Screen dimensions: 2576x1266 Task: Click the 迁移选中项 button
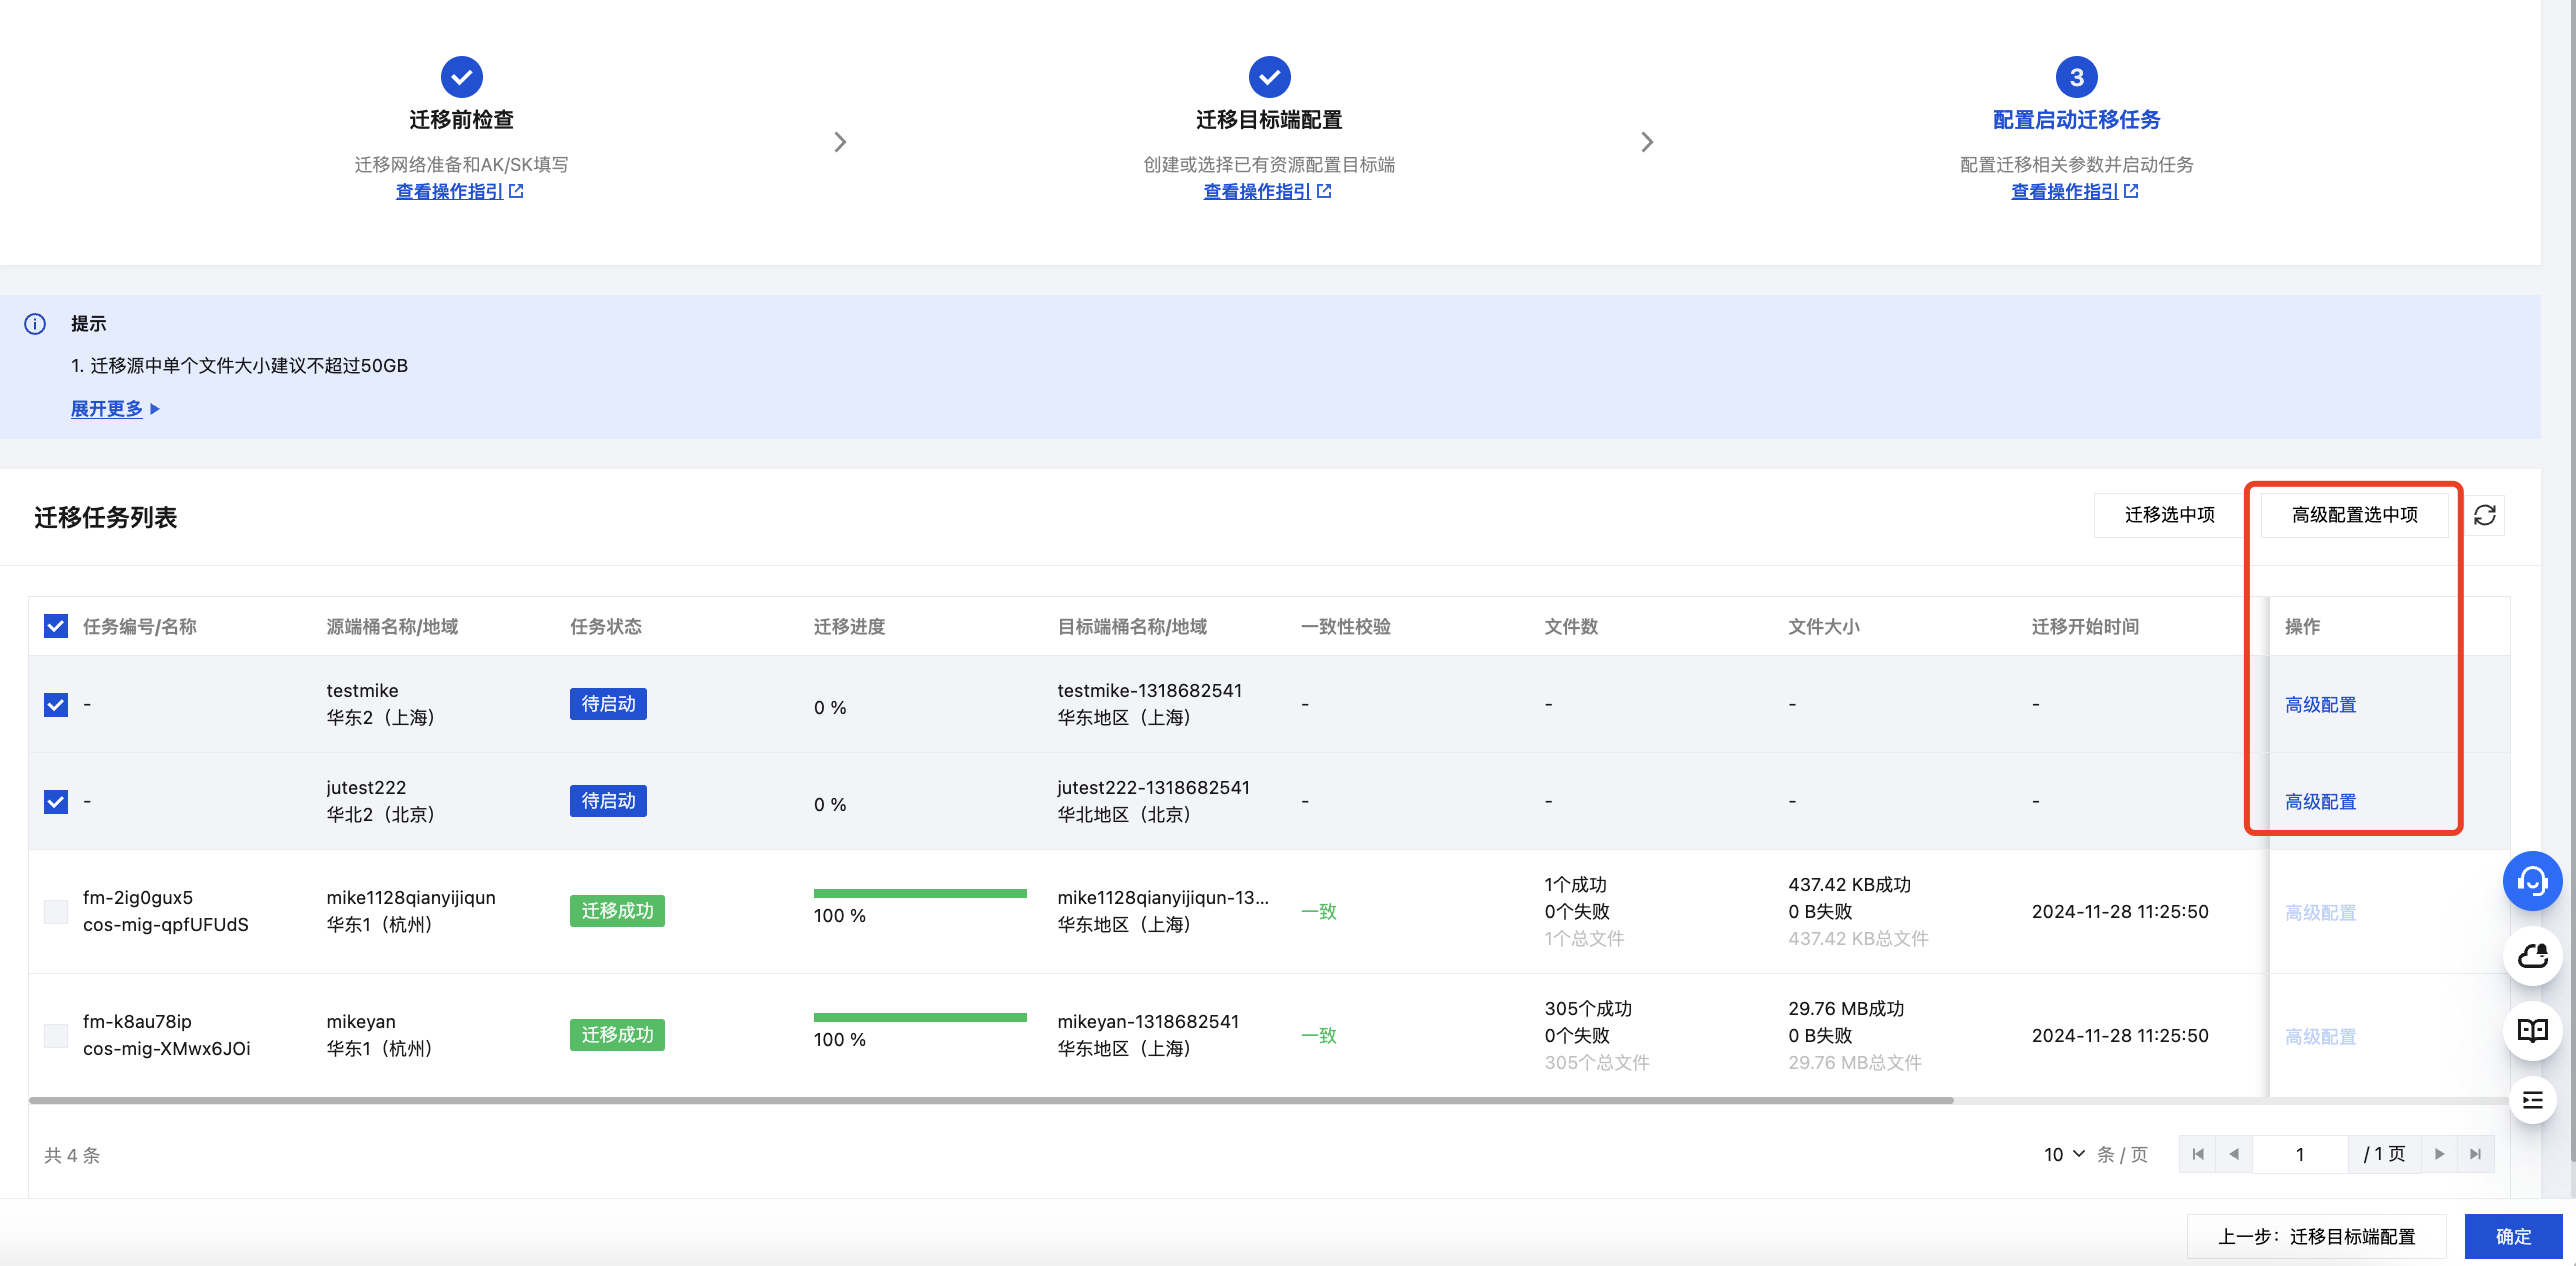(x=2169, y=515)
